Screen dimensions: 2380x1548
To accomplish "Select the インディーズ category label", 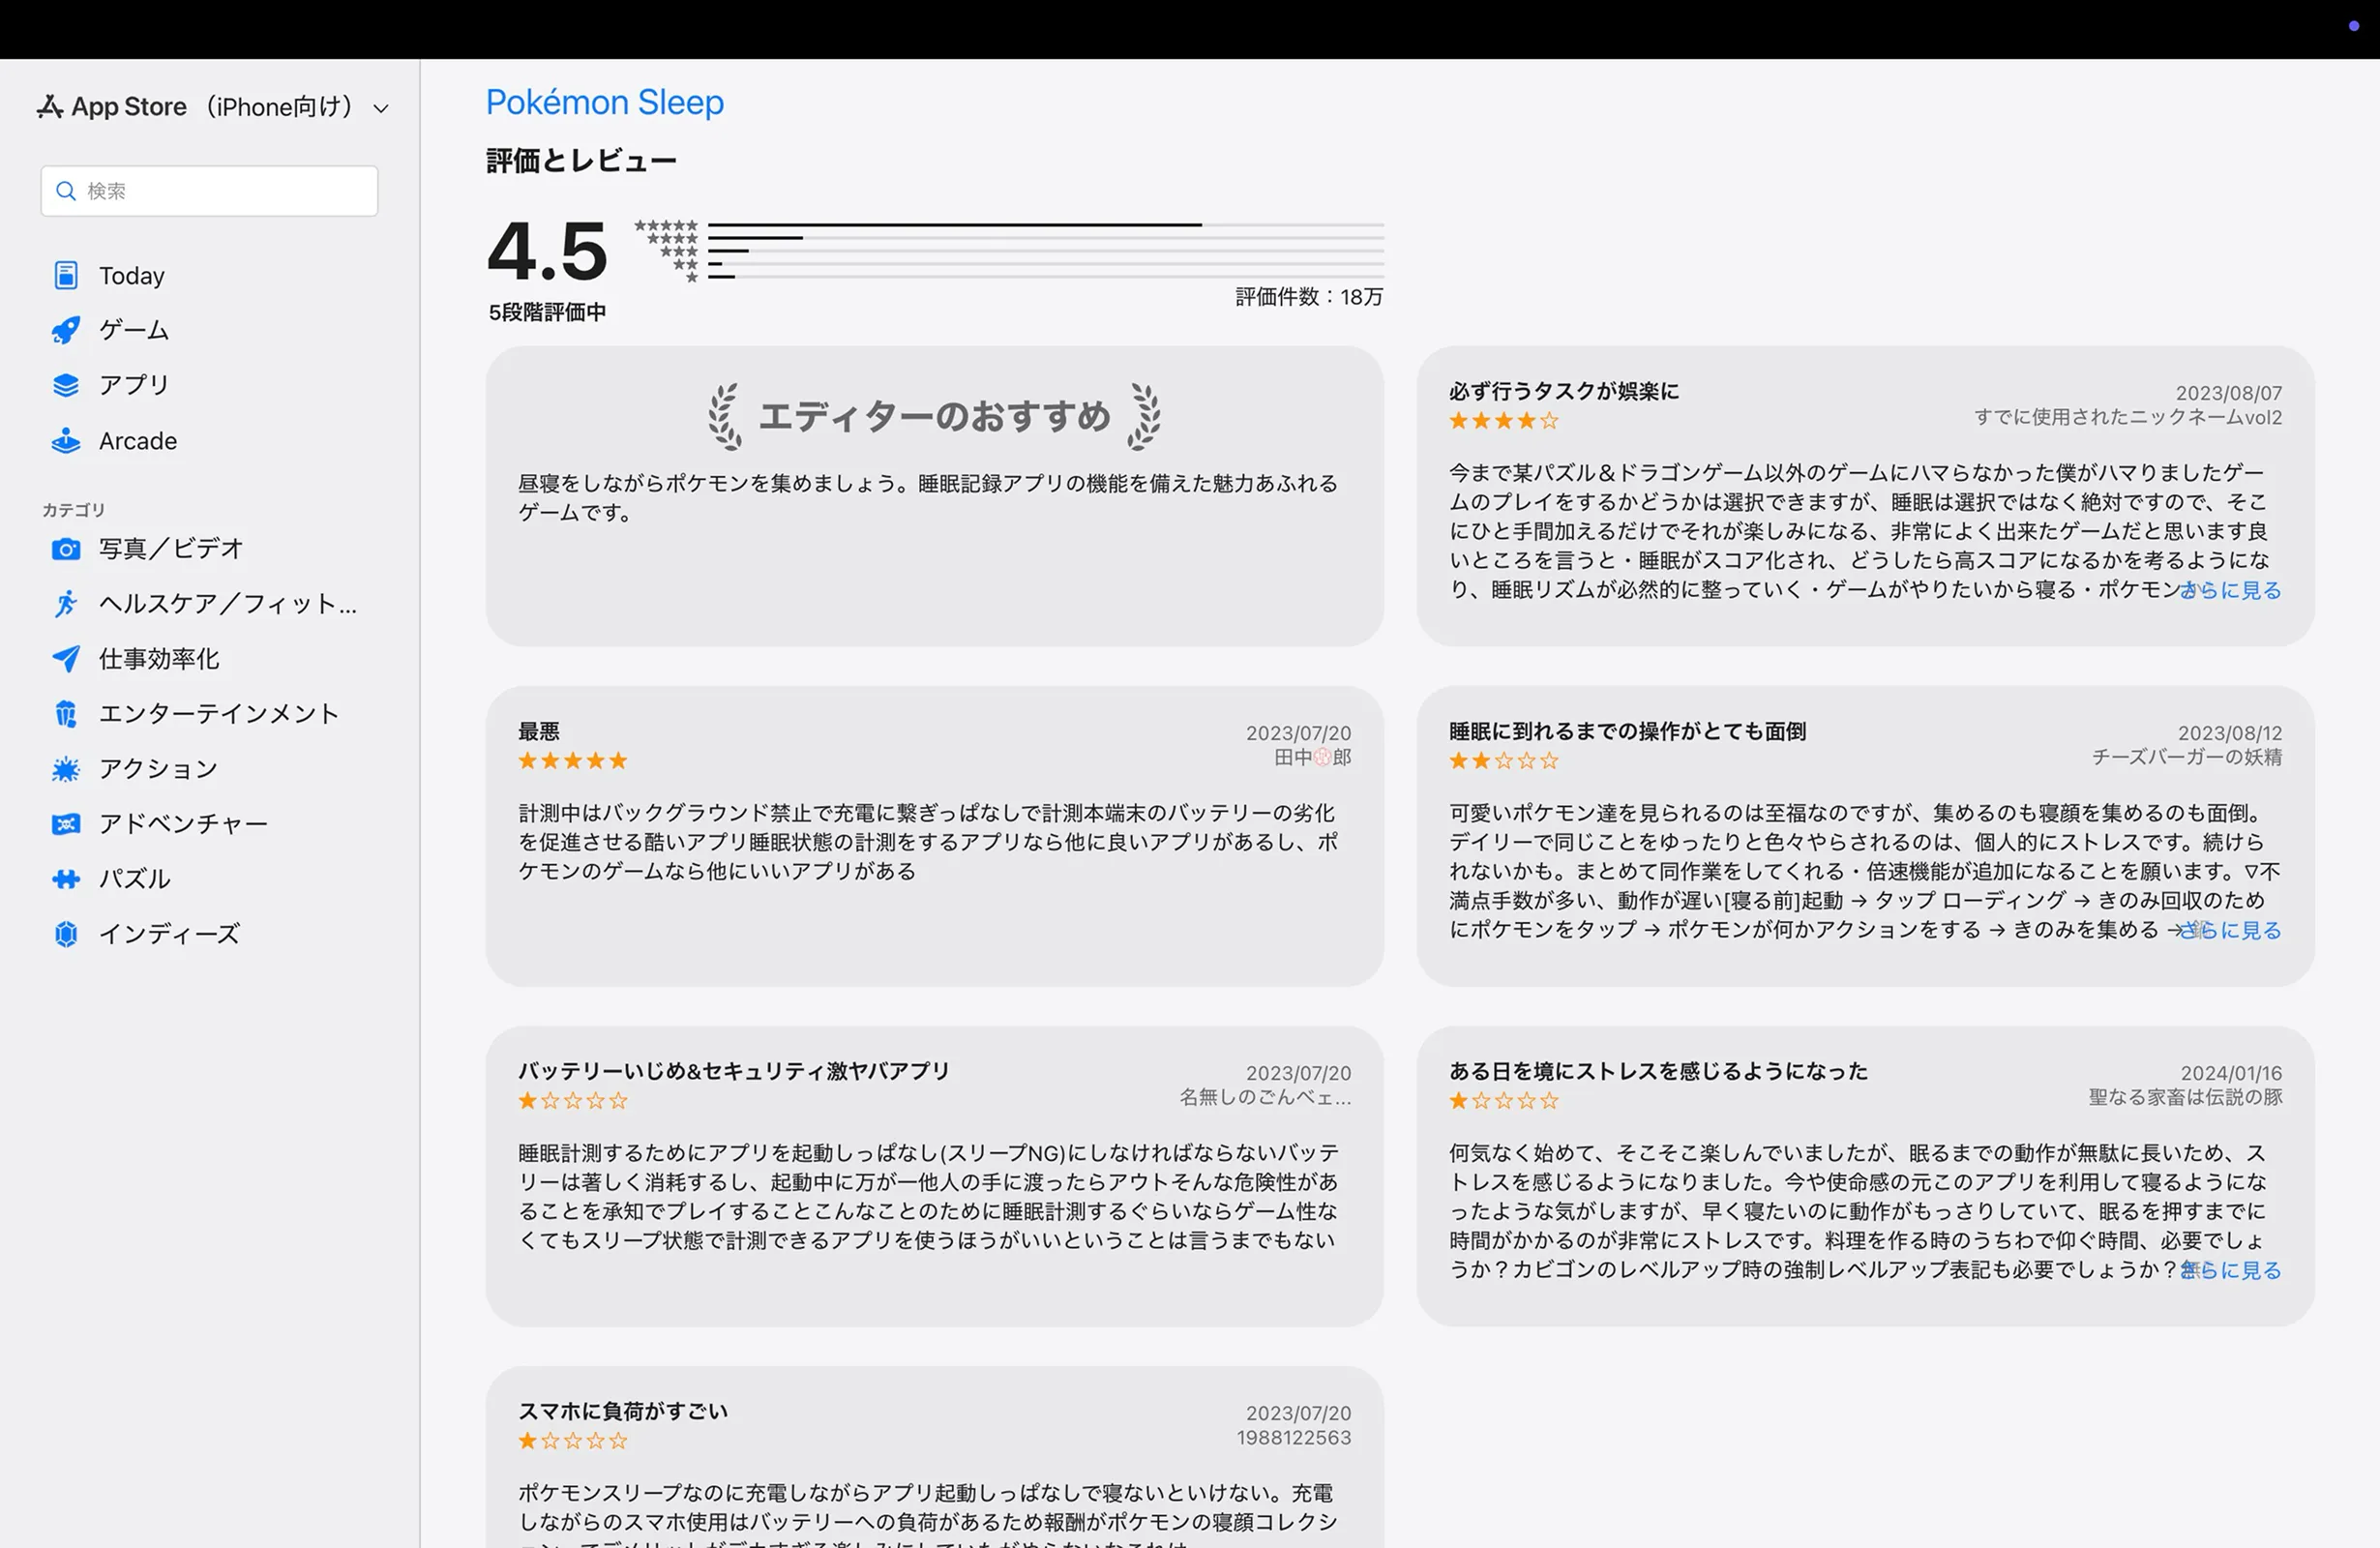I will [170, 933].
